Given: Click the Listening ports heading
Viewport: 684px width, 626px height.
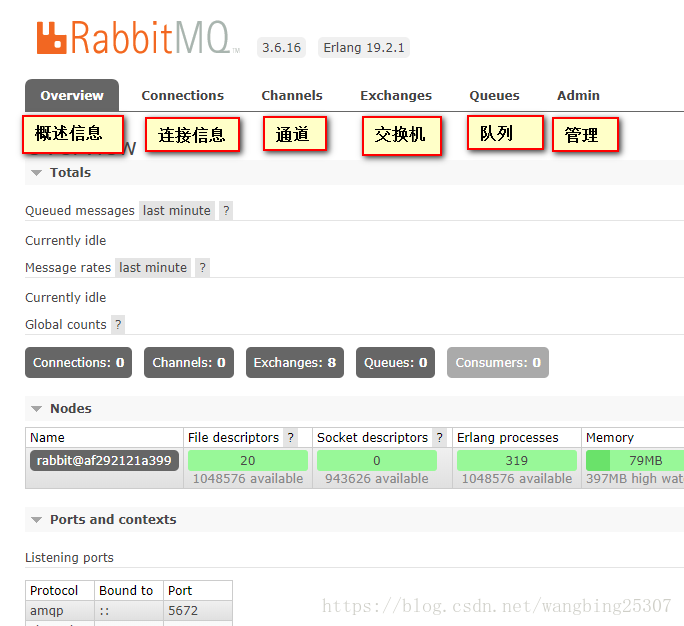Looking at the screenshot, I should 69,558.
